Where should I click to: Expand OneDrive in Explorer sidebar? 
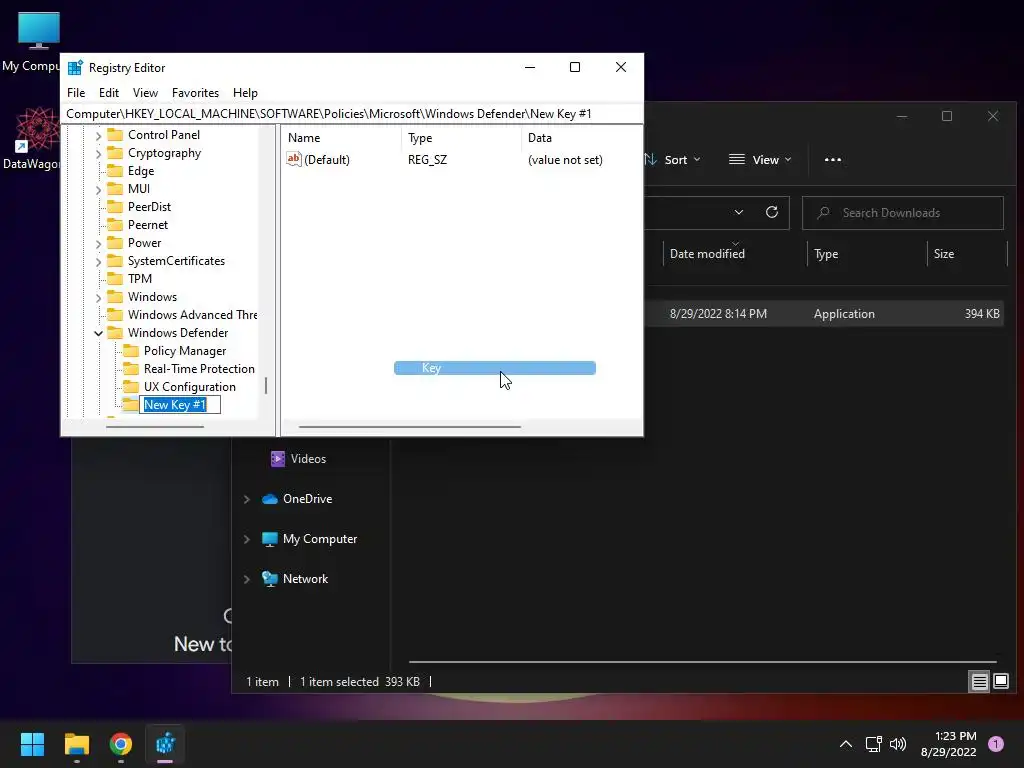click(247, 499)
